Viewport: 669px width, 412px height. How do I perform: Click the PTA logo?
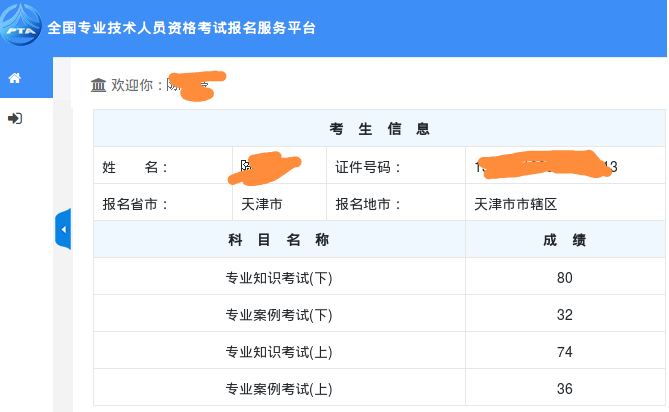tap(21, 25)
